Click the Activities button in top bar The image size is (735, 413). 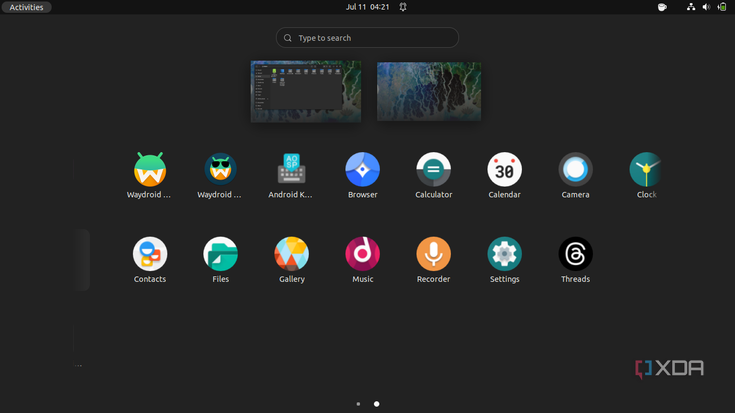click(26, 7)
